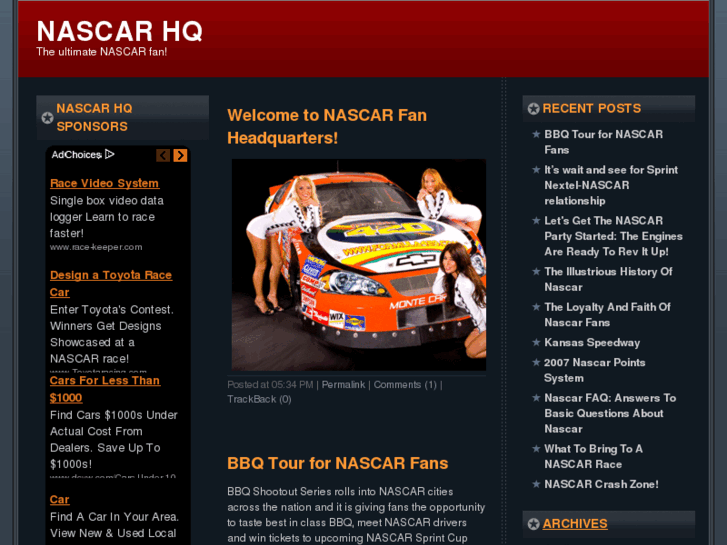Image resolution: width=727 pixels, height=545 pixels.
Task: Click the race car photo with models
Action: pyautogui.click(x=359, y=264)
